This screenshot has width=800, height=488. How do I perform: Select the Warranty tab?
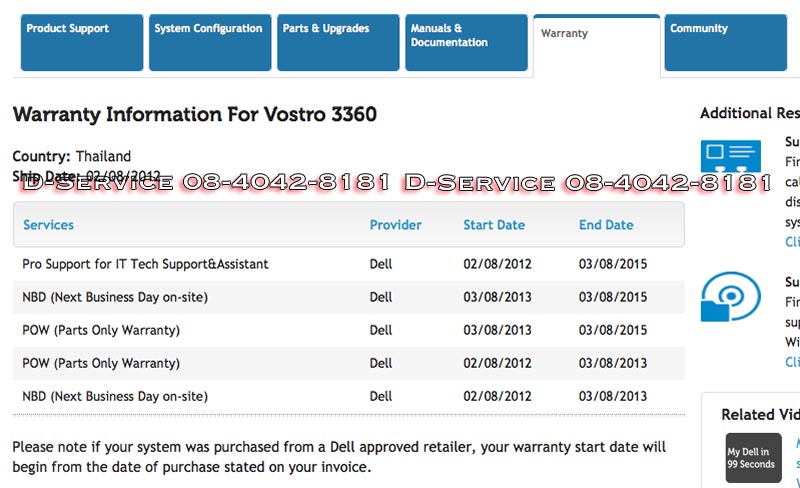point(595,45)
